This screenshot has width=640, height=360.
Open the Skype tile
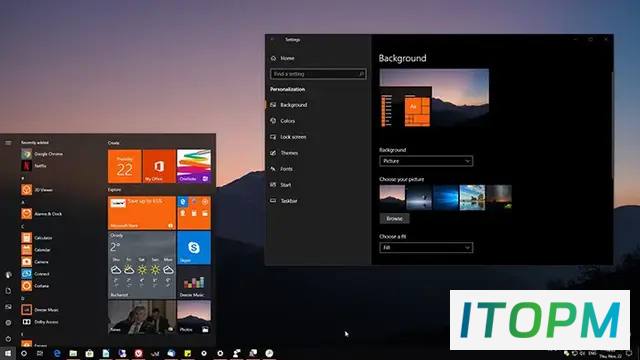coord(194,248)
